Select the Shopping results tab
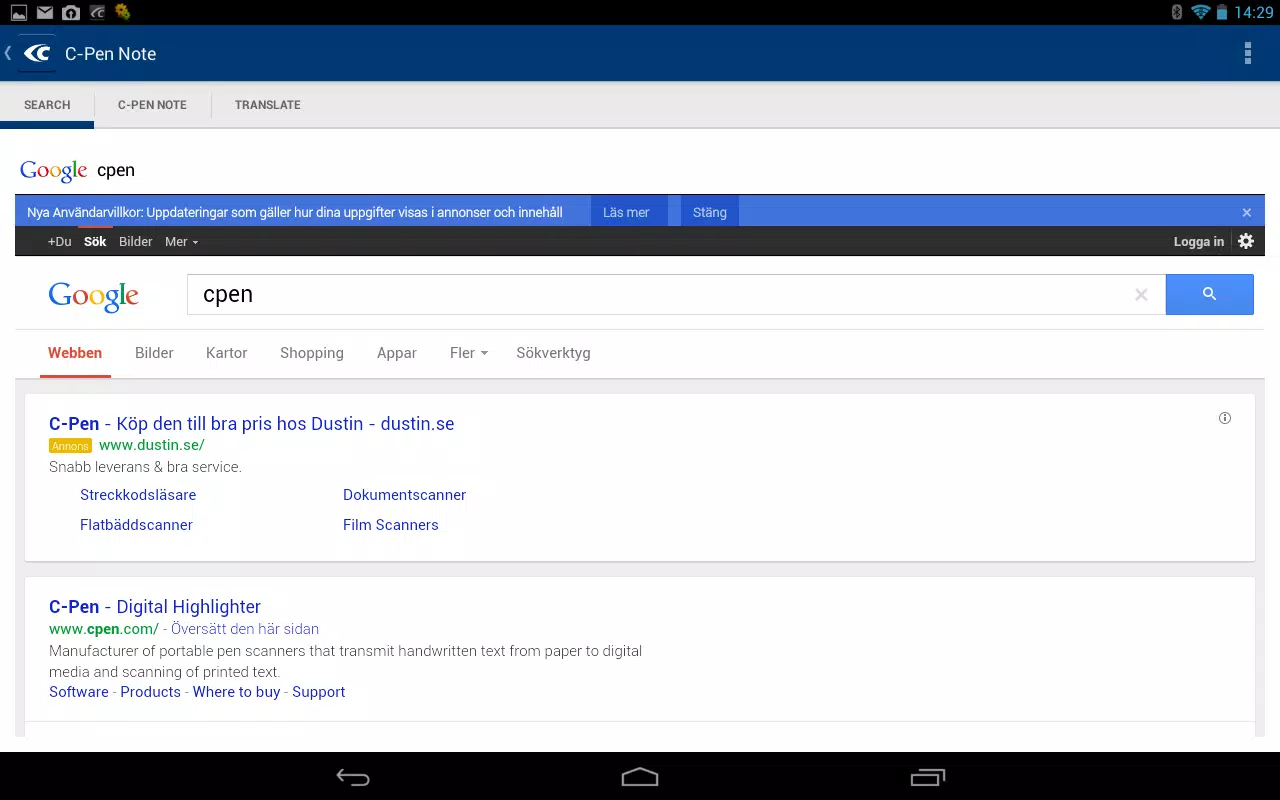 point(312,353)
